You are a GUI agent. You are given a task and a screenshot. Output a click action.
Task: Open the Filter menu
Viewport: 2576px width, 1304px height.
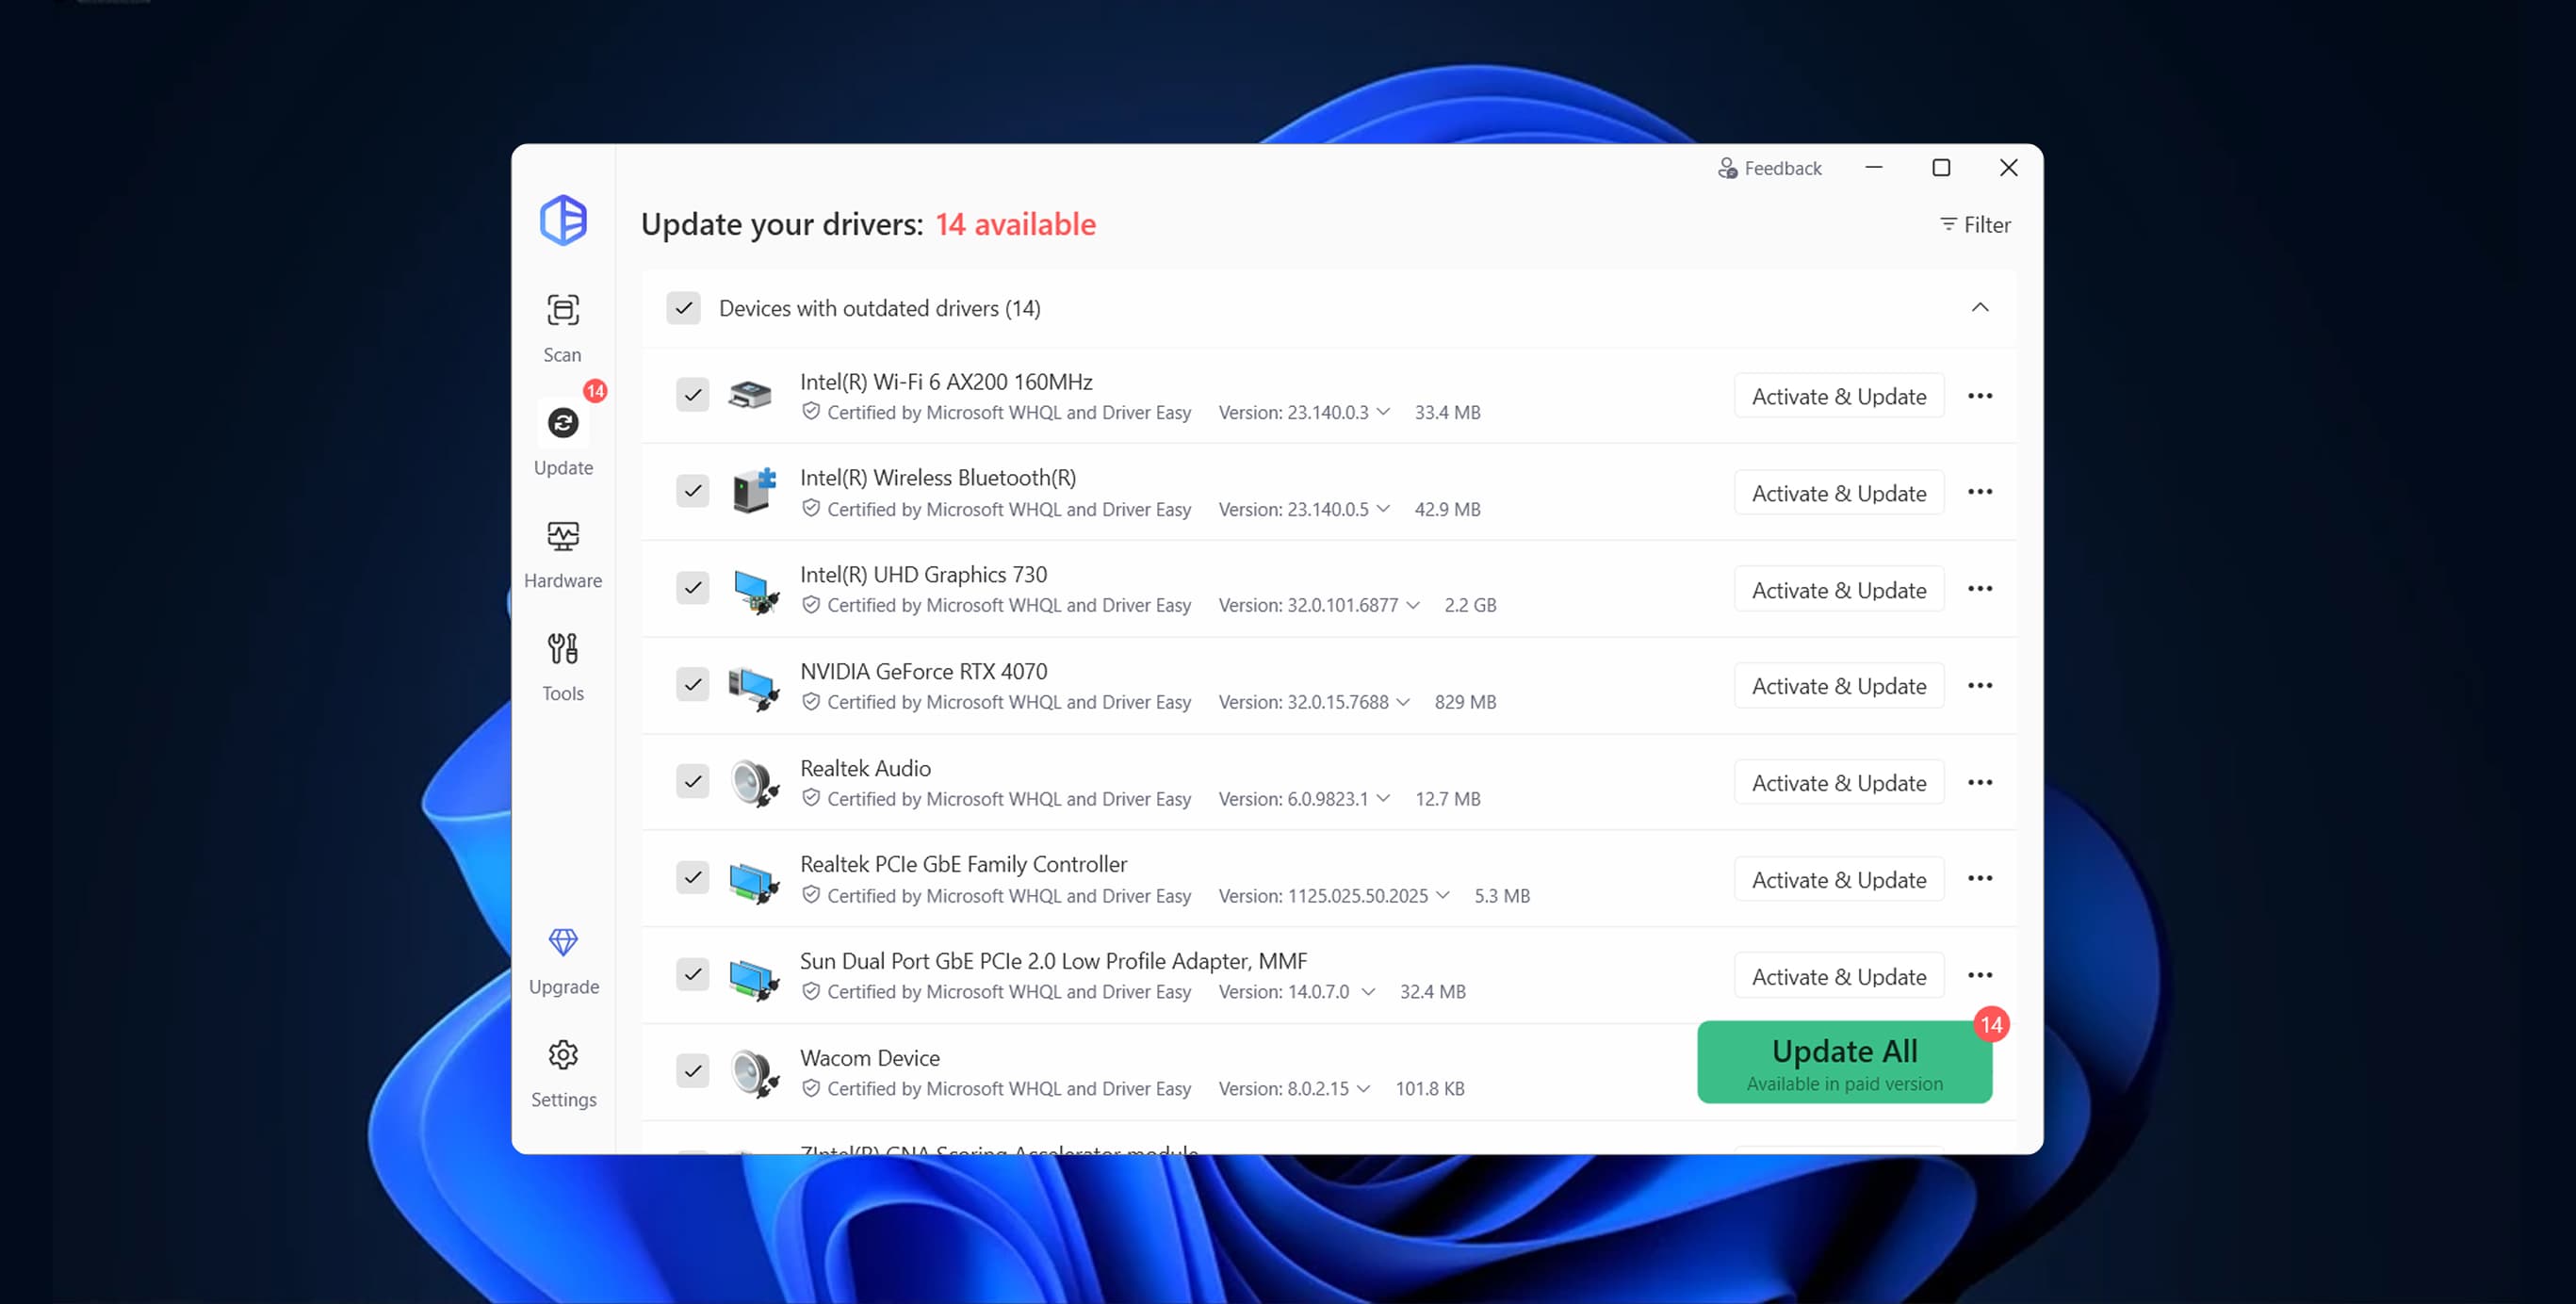tap(1974, 225)
